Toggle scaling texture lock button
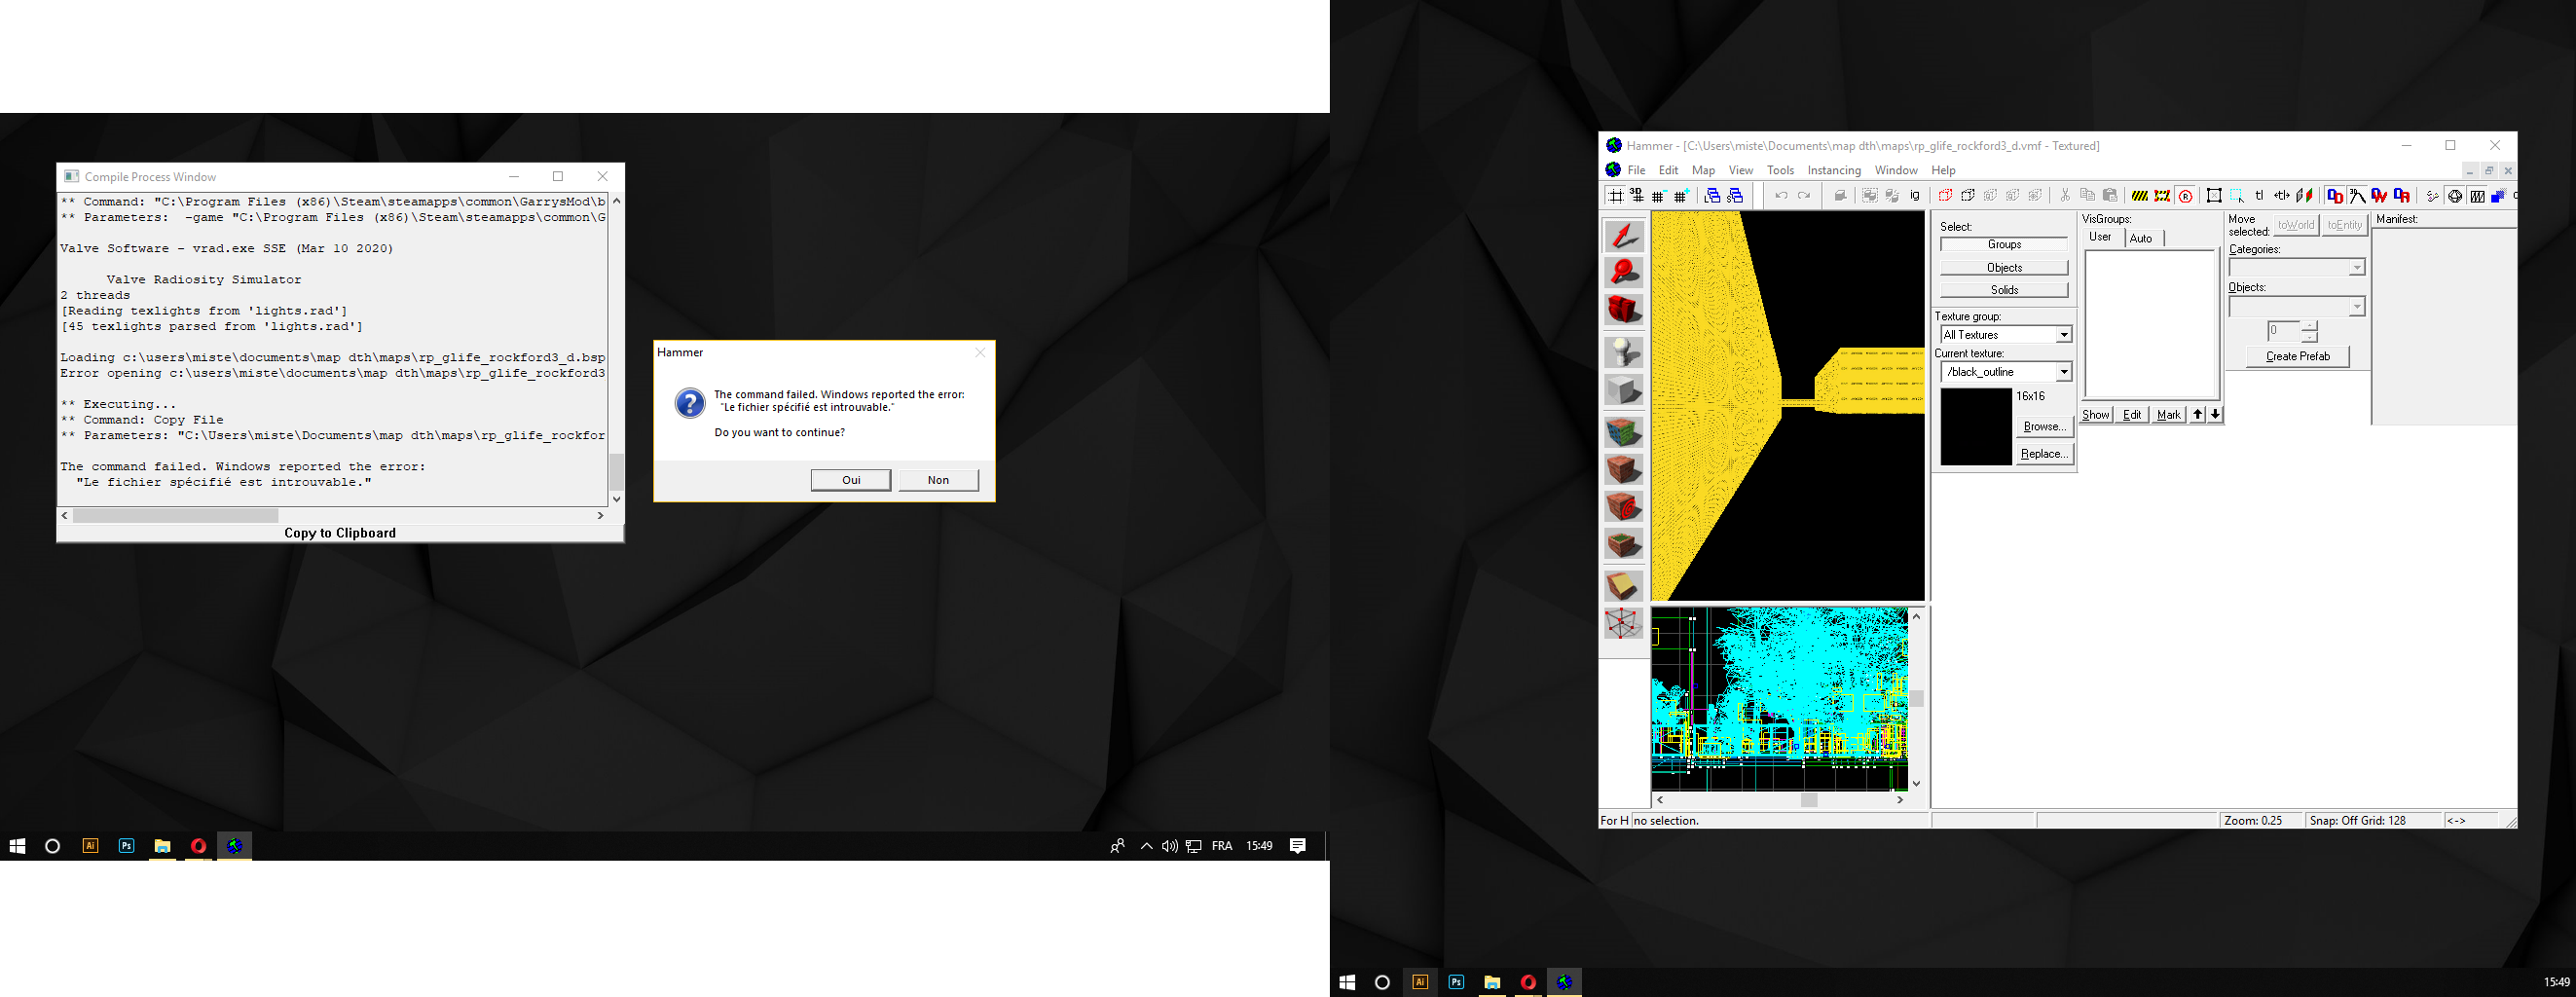This screenshot has width=2576, height=997. [2283, 196]
